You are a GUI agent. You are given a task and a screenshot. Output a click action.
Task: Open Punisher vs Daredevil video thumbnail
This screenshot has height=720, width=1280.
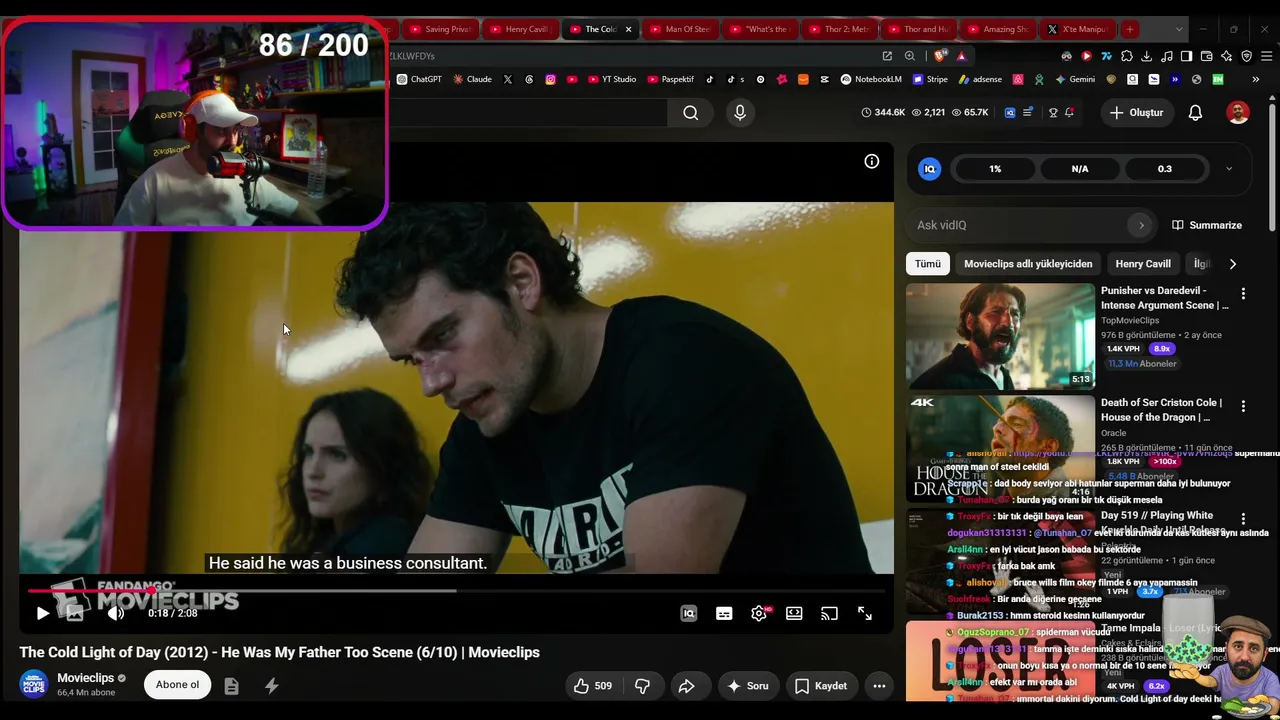tap(1000, 336)
